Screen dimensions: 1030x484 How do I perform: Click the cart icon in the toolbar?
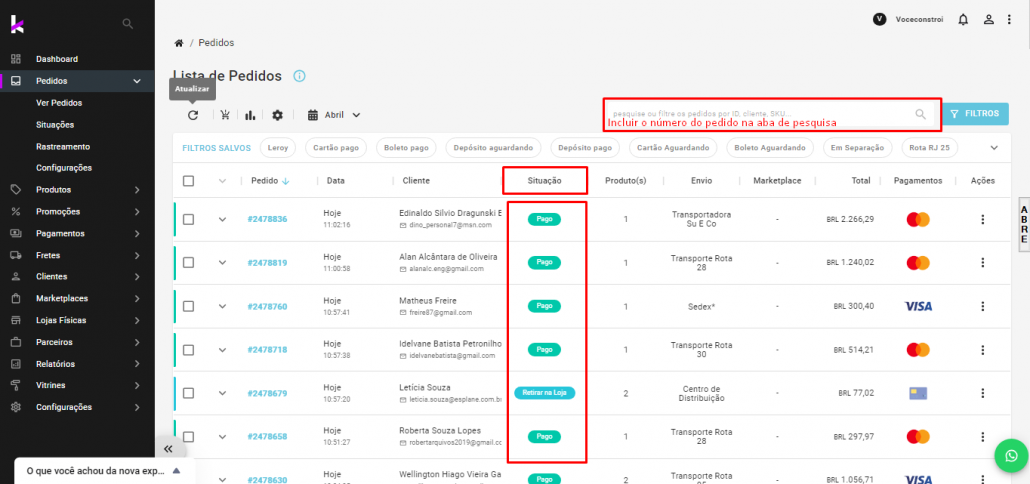tap(226, 115)
